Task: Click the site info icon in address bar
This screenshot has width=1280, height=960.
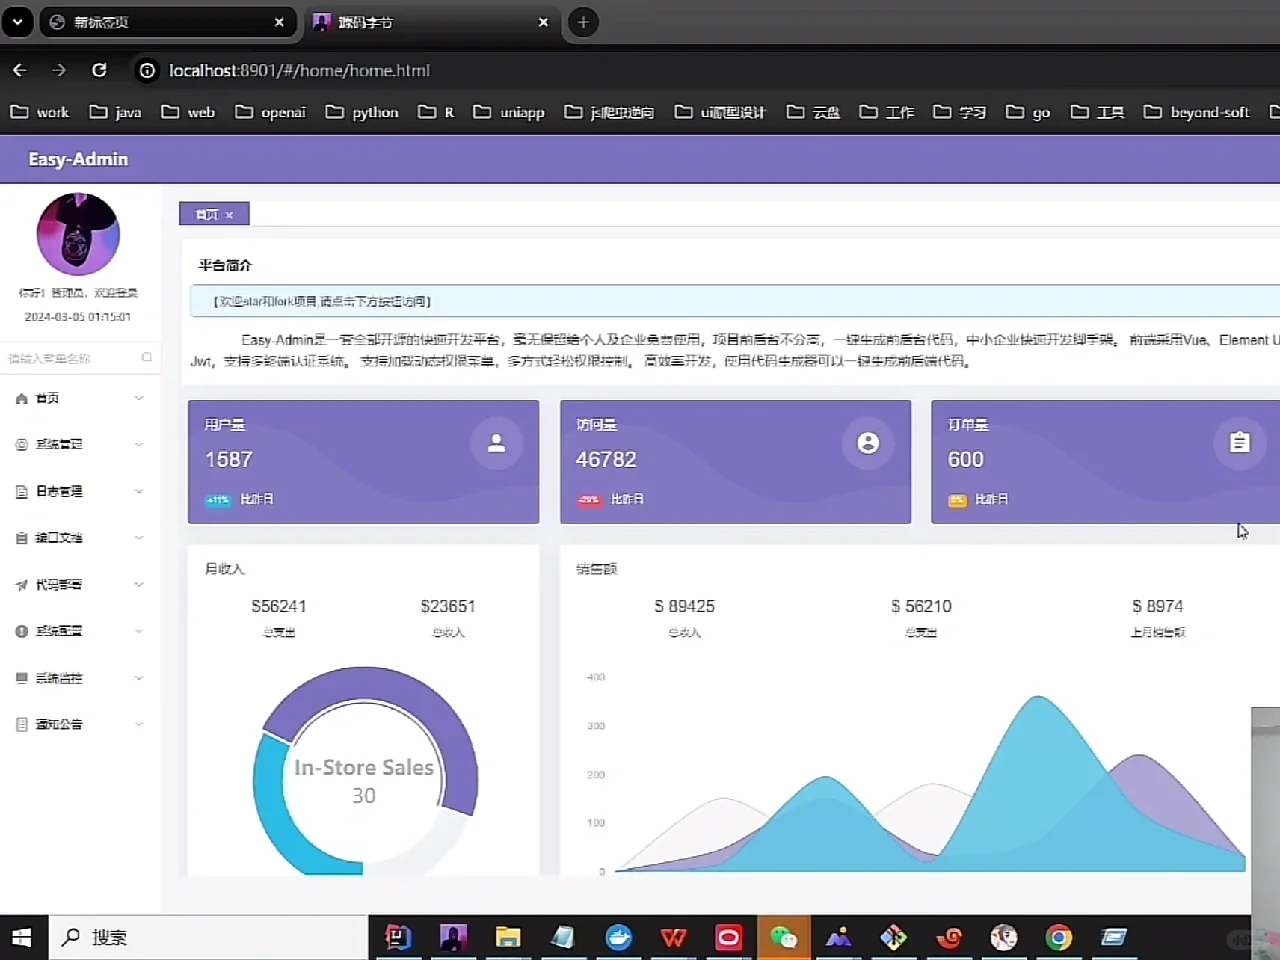Action: click(147, 70)
